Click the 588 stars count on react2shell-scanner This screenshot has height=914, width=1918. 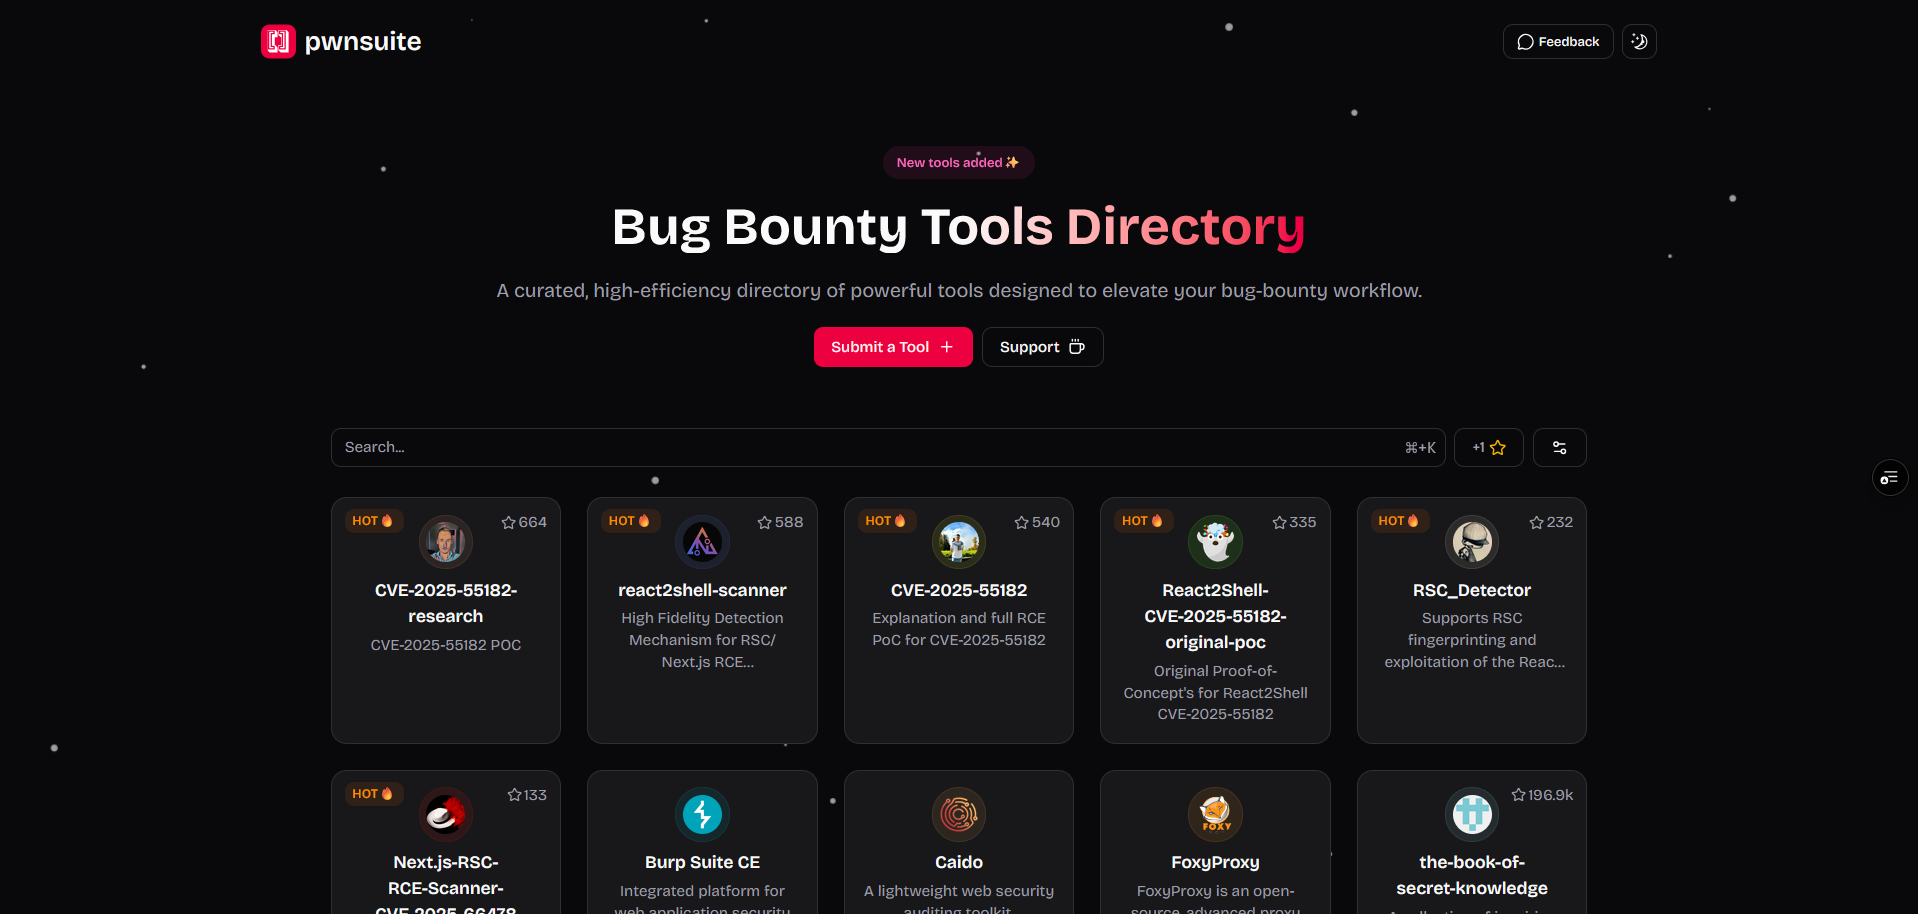[x=780, y=522]
